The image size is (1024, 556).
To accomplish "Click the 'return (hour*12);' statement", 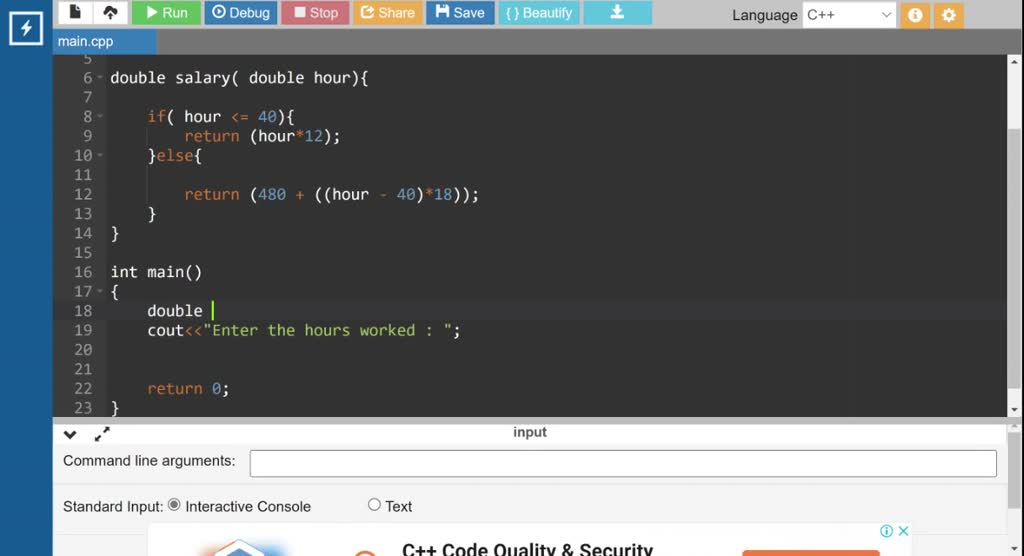I will pyautogui.click(x=263, y=136).
